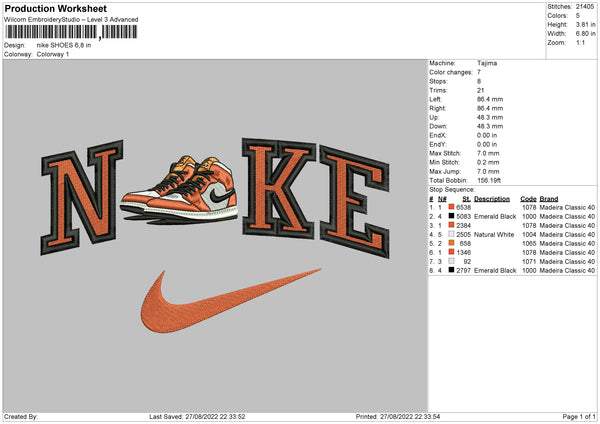Click the Production Worksheet title
This screenshot has width=600, height=424.
[x=55, y=8]
